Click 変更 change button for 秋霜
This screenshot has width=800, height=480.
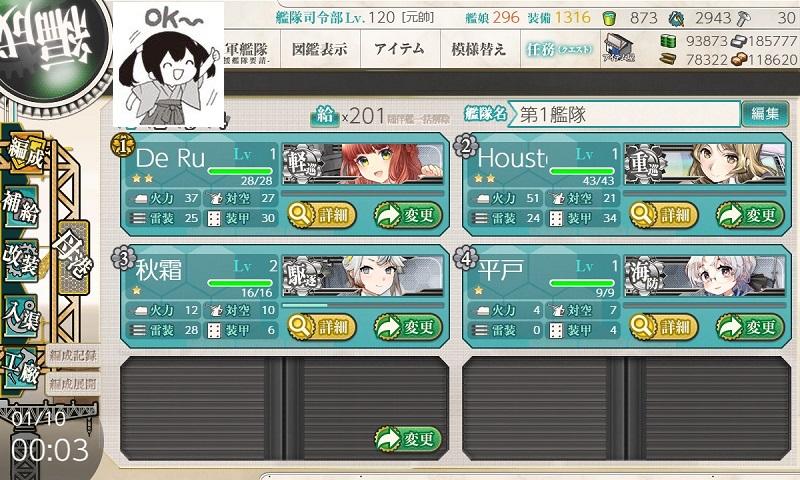[x=408, y=327]
